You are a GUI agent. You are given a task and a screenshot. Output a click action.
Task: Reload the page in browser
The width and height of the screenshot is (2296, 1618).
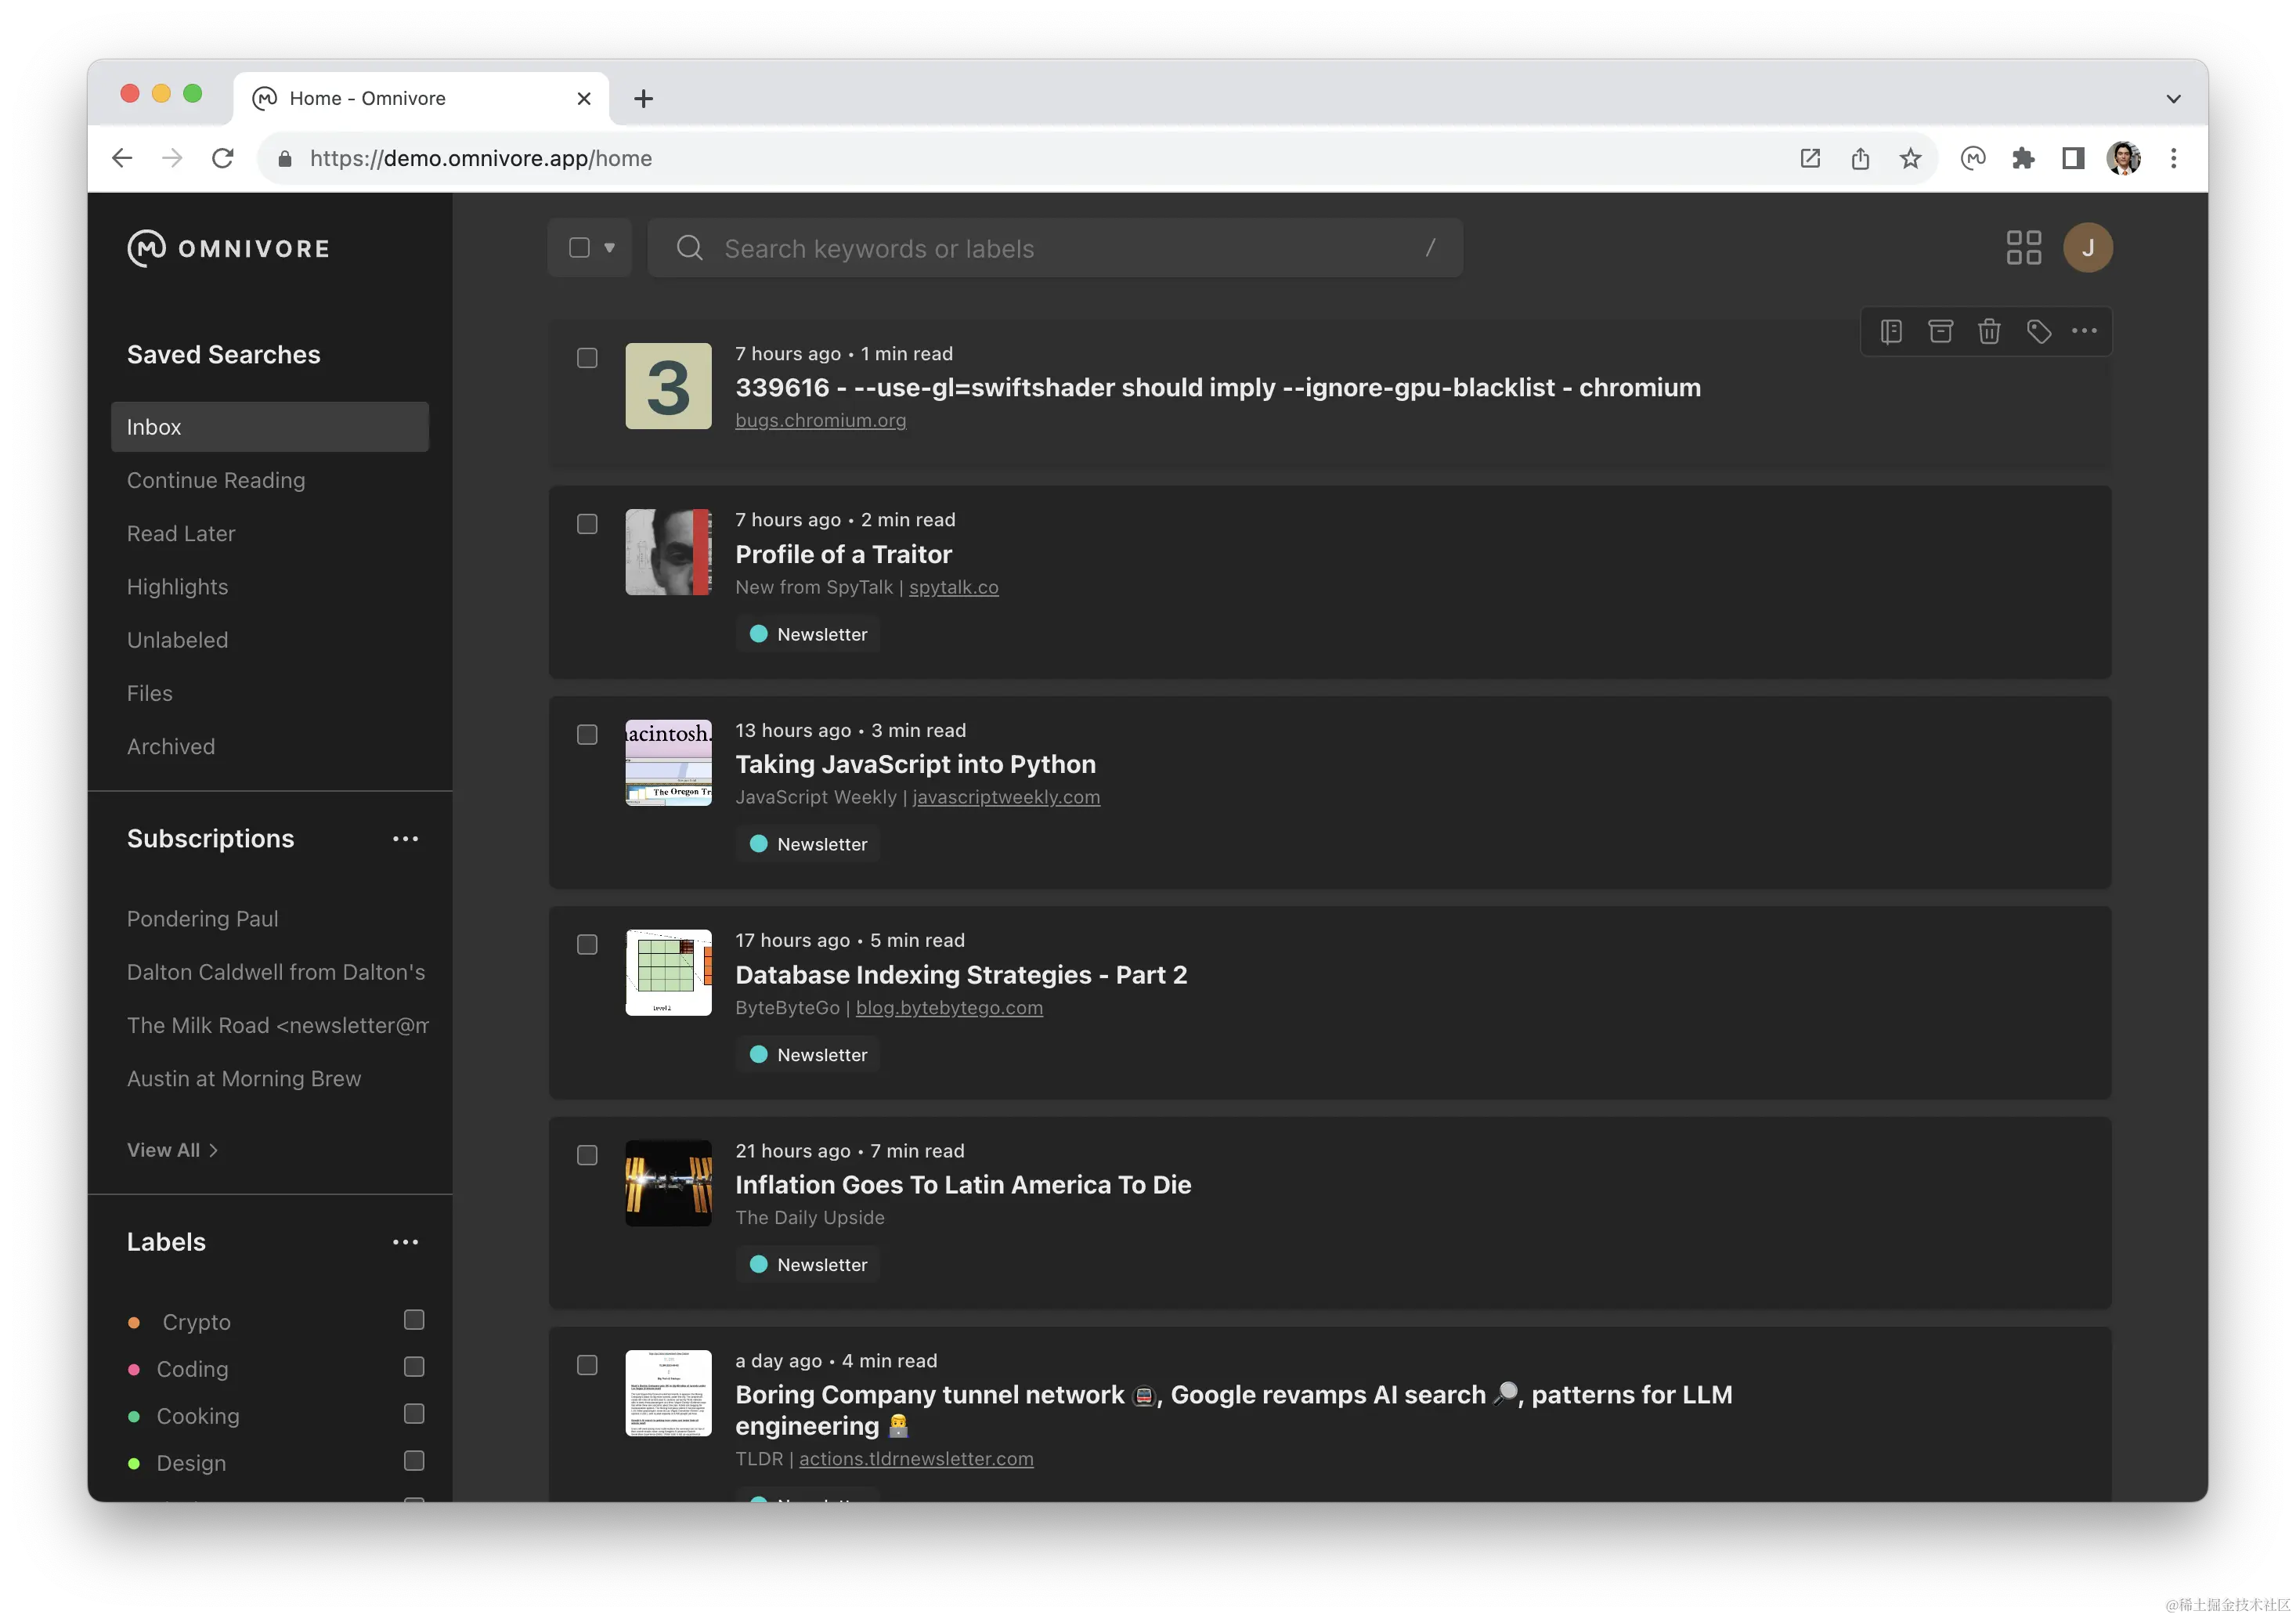pos(223,158)
